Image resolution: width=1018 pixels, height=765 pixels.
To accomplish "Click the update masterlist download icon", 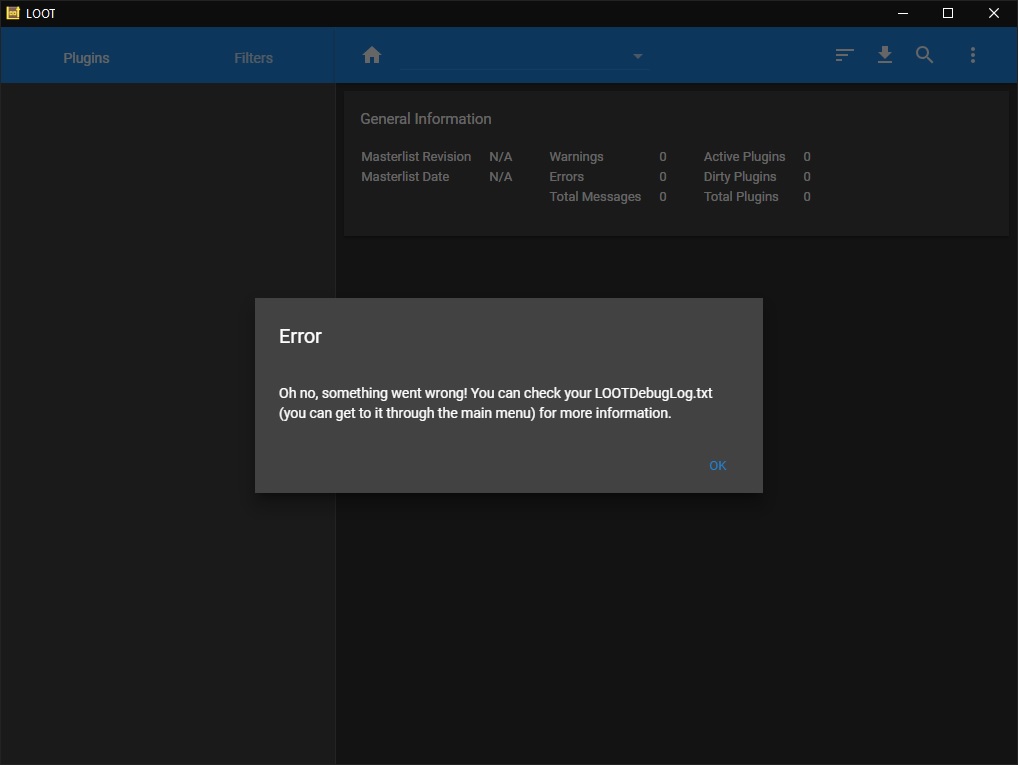I will [x=884, y=55].
